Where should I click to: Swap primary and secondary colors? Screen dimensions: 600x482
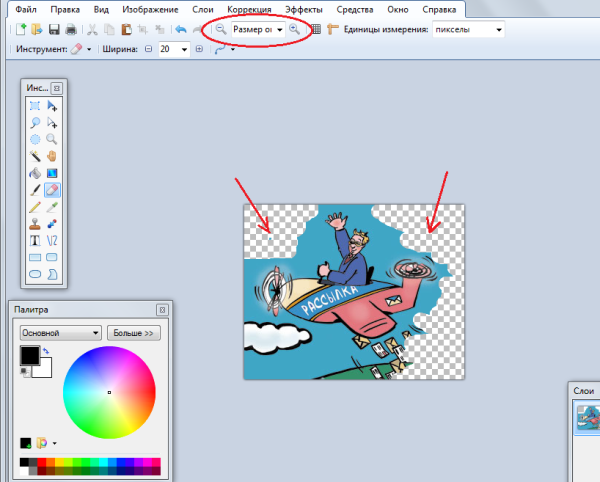[x=45, y=351]
